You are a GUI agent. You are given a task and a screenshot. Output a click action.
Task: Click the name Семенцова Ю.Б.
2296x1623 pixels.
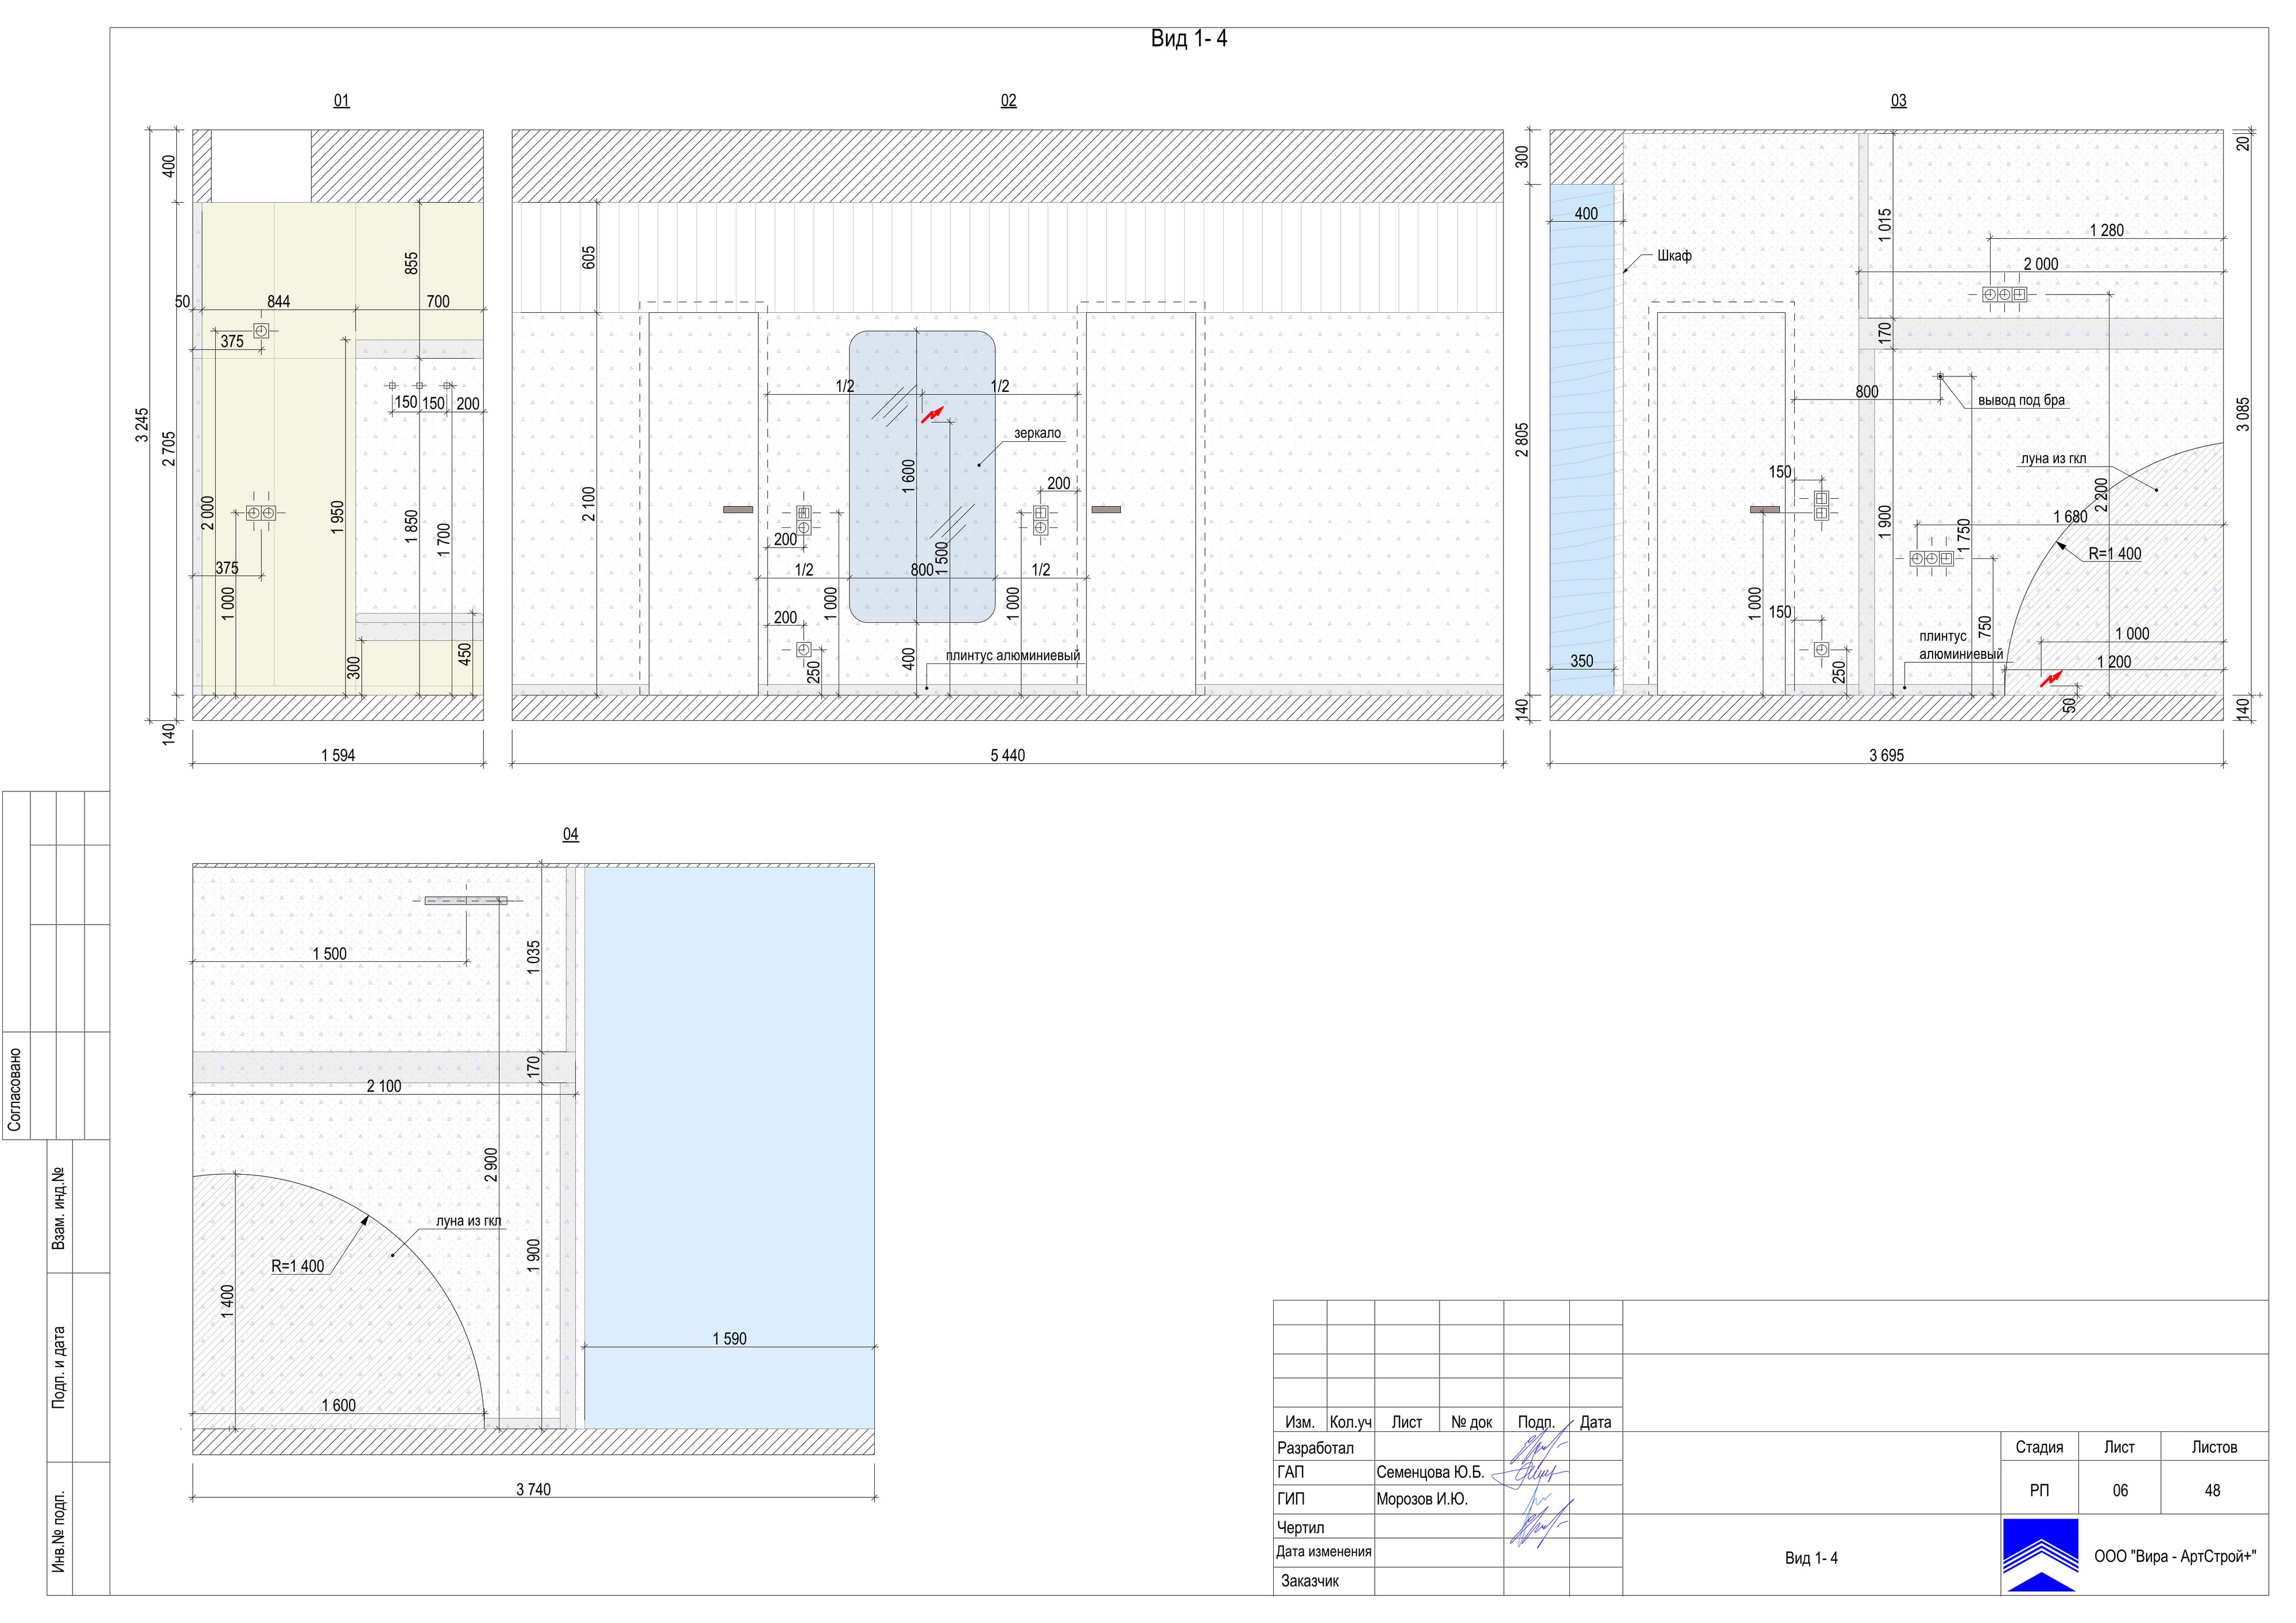1430,1473
